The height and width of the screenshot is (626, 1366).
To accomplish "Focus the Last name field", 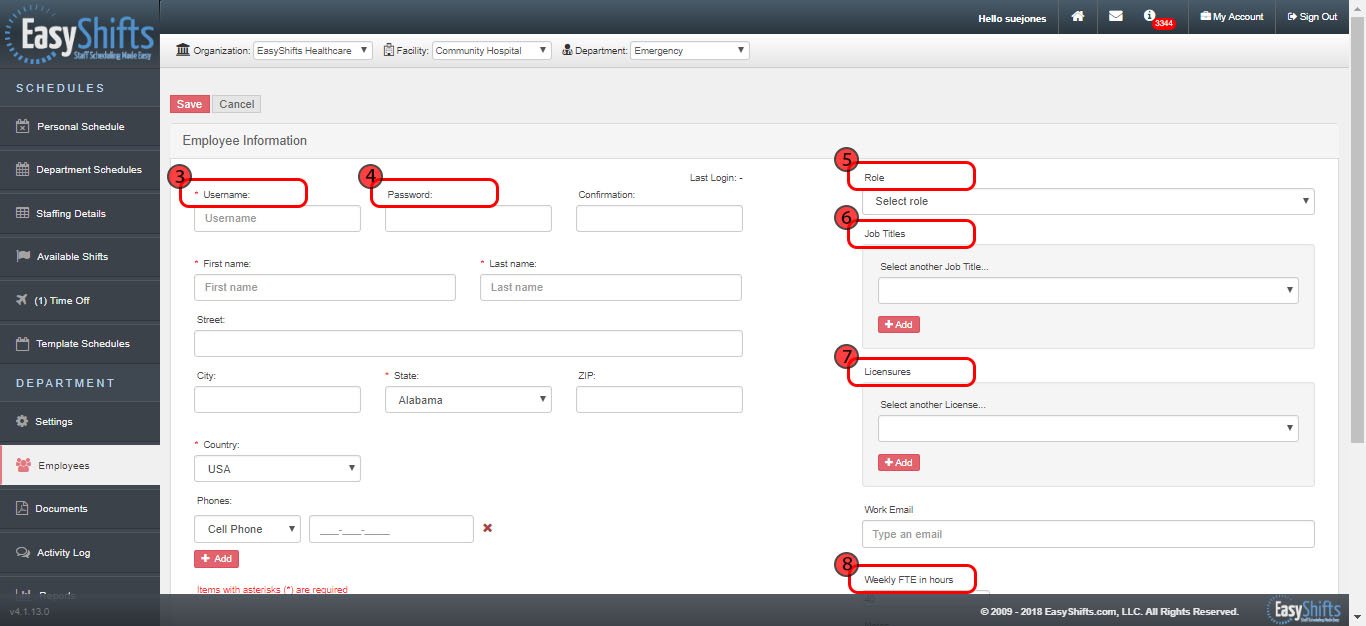I will coord(611,287).
